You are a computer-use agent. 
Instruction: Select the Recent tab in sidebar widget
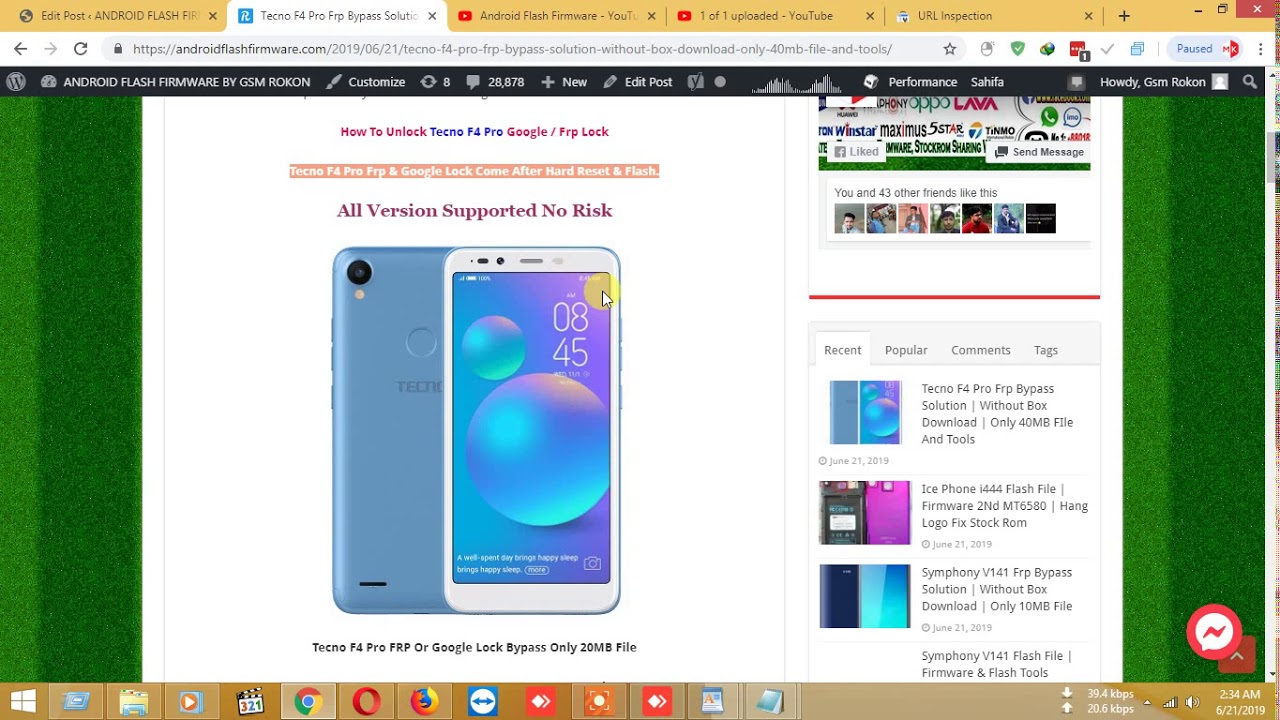(x=842, y=350)
